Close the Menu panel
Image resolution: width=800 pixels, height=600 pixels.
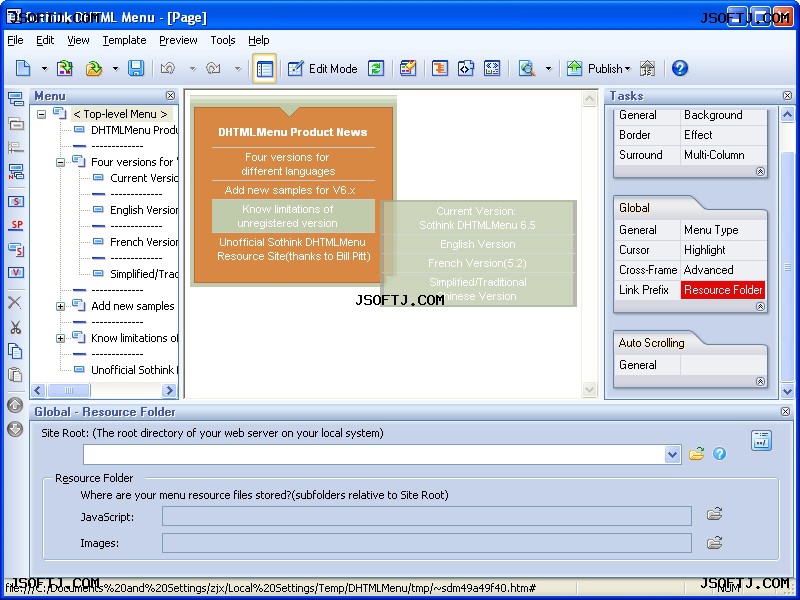[170, 95]
